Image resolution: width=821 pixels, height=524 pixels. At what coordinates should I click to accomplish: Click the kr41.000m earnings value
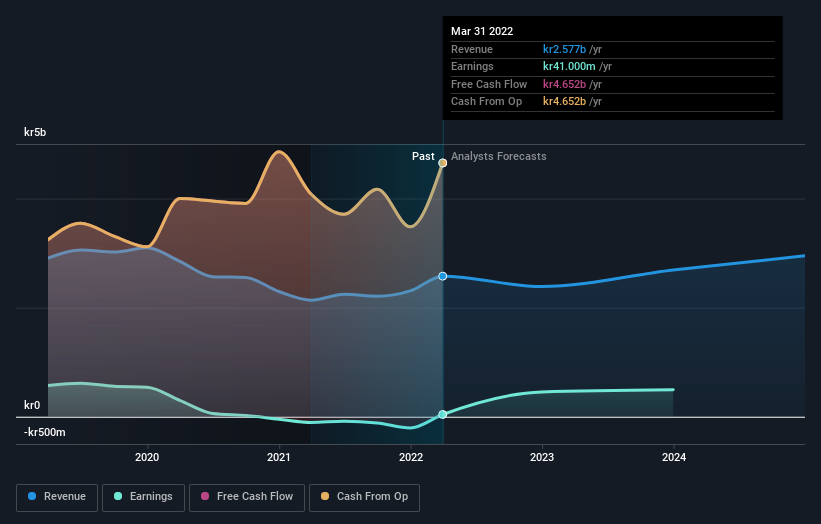pos(569,66)
